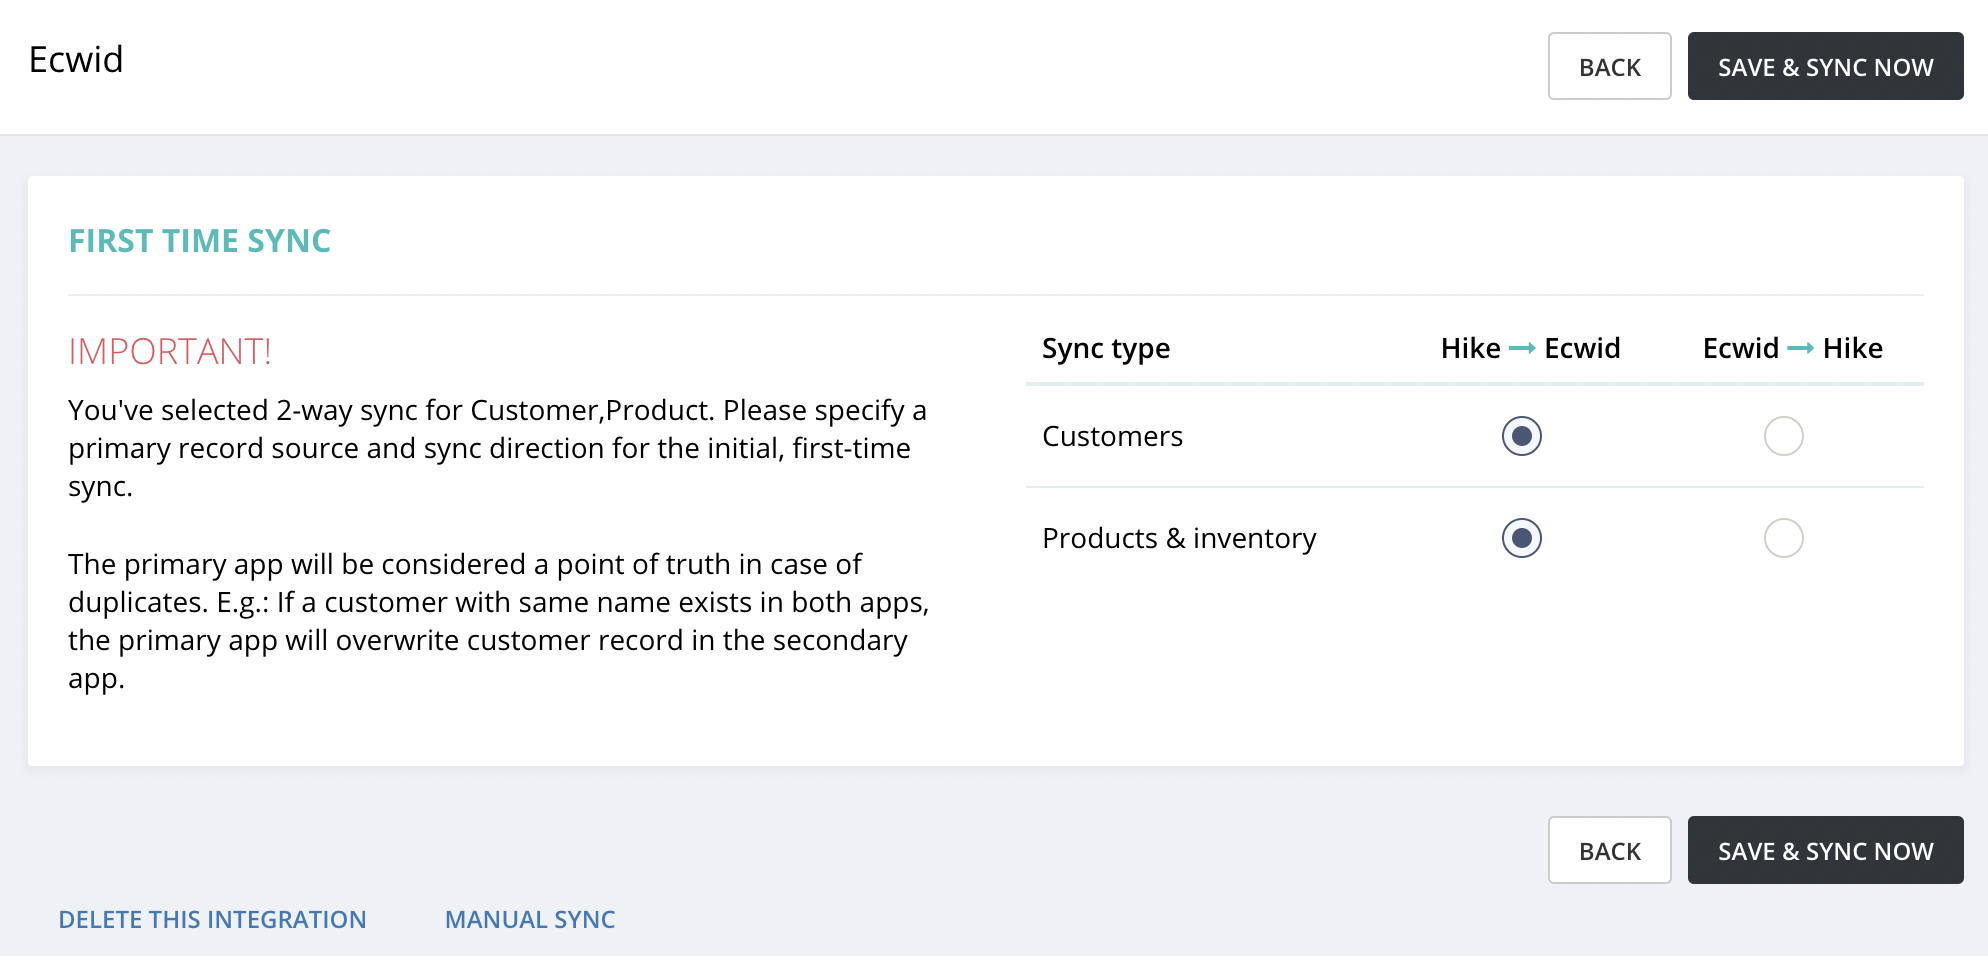This screenshot has width=1988, height=956.
Task: Click the paragraph about primary app duplicates
Action: click(497, 621)
